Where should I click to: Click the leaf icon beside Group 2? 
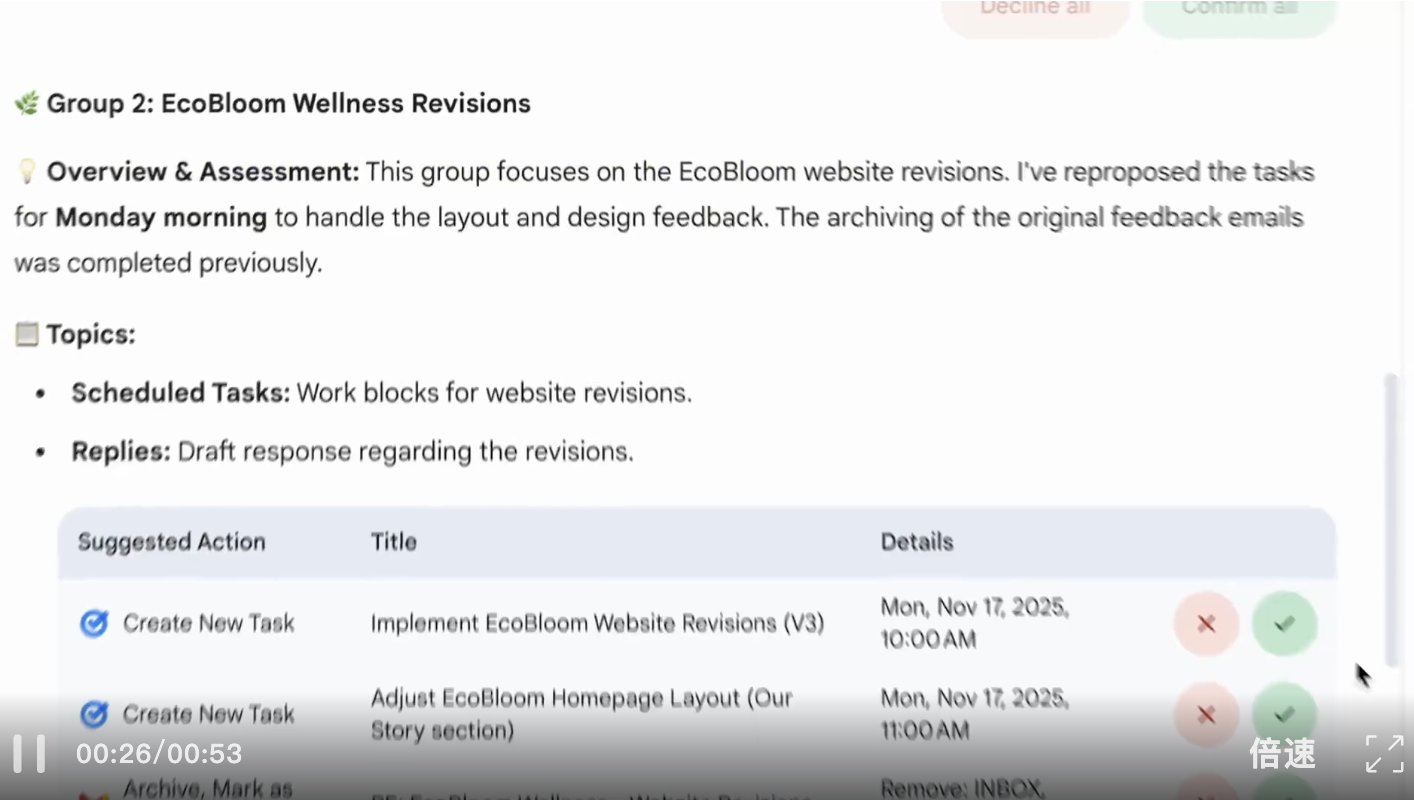click(27, 103)
